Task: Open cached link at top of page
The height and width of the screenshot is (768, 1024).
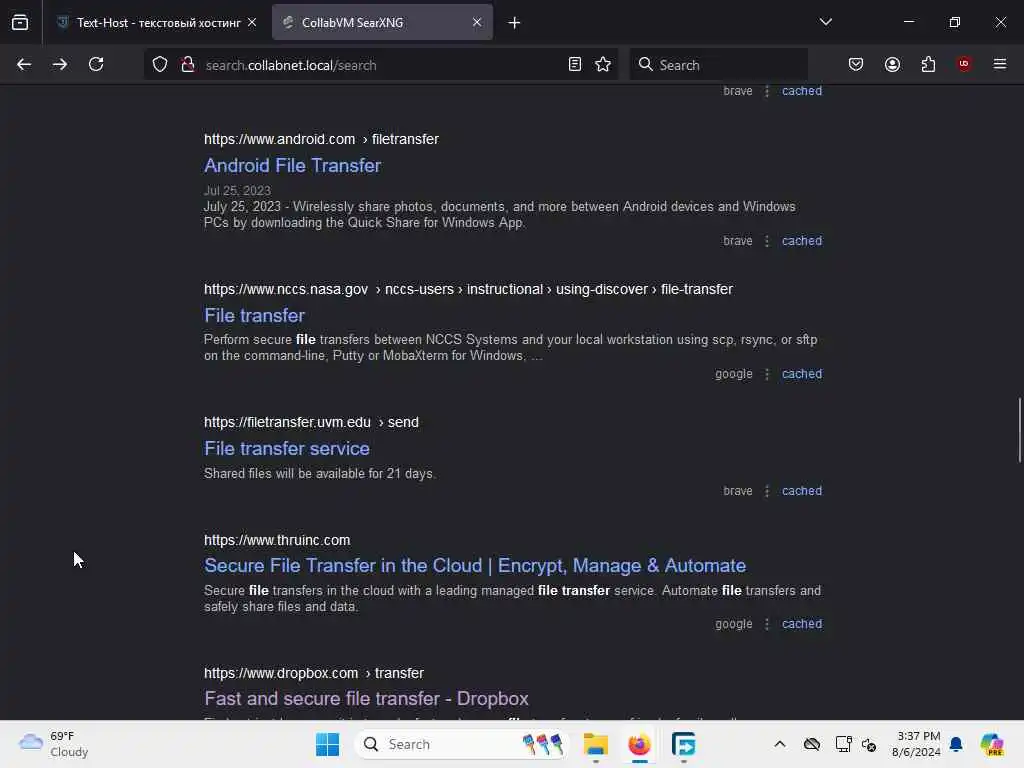Action: tap(802, 91)
